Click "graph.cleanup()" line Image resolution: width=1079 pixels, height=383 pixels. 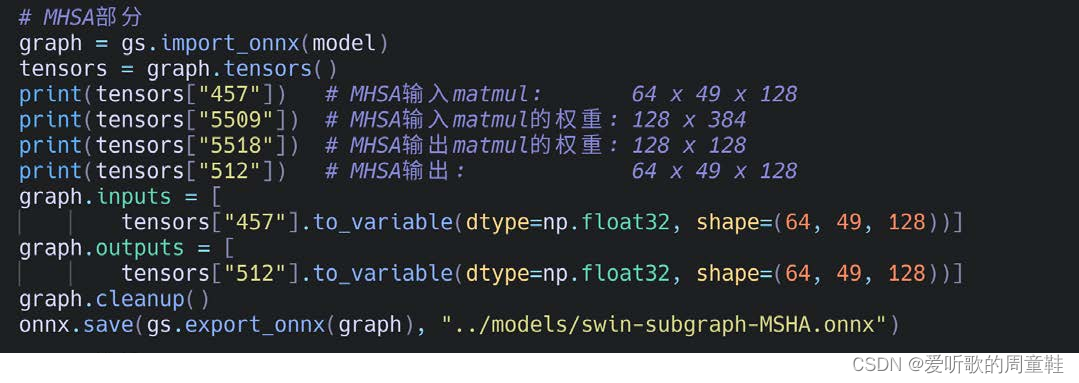point(114,299)
